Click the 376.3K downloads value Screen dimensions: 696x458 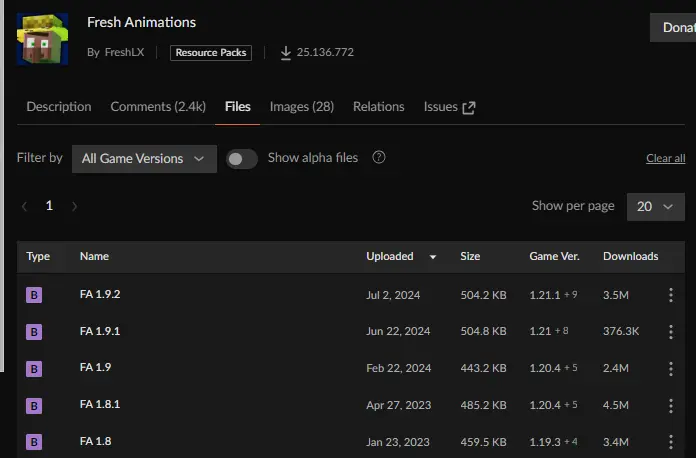pos(621,332)
